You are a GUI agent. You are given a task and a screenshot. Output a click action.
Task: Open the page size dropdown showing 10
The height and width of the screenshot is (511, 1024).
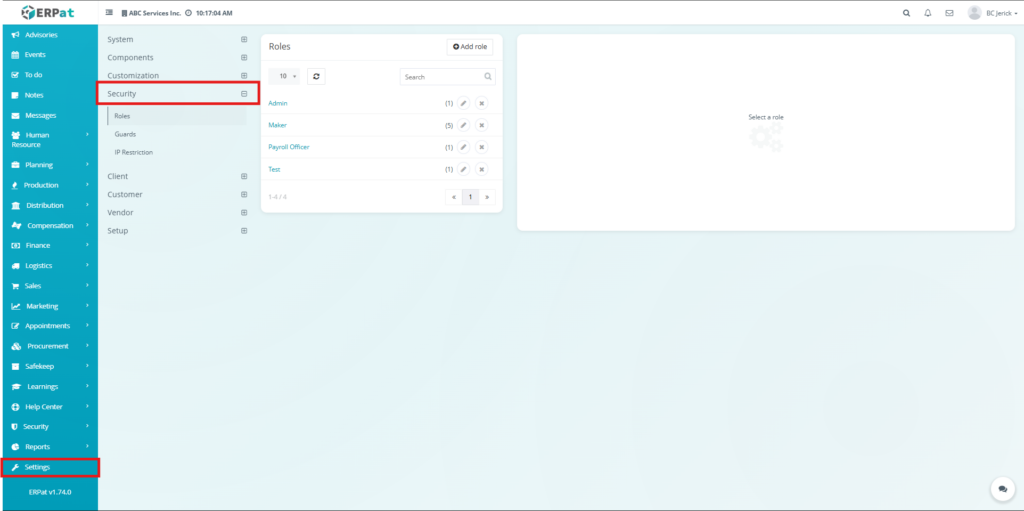[284, 76]
